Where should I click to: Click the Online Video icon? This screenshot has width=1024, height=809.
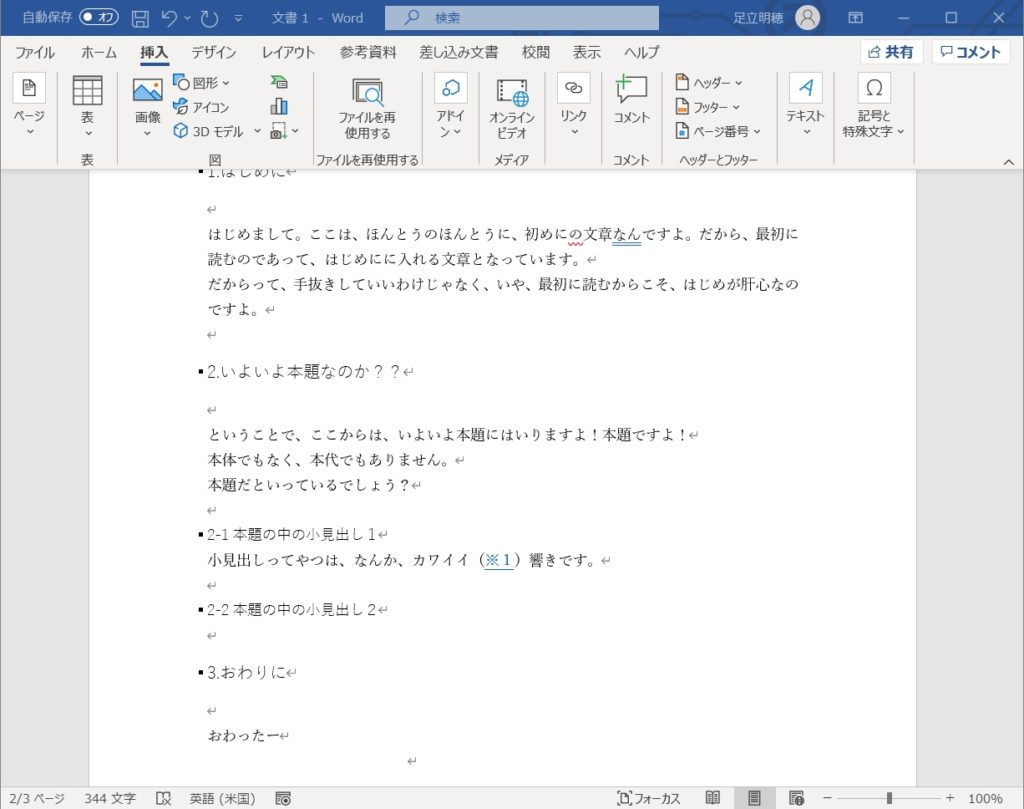(x=511, y=105)
